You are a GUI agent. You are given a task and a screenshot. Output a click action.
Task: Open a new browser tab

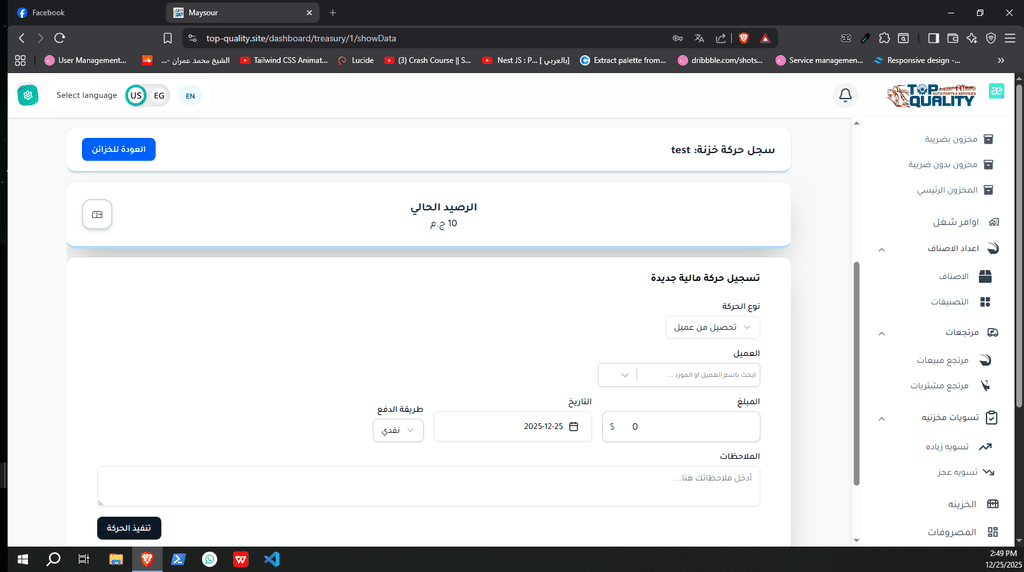[x=332, y=12]
